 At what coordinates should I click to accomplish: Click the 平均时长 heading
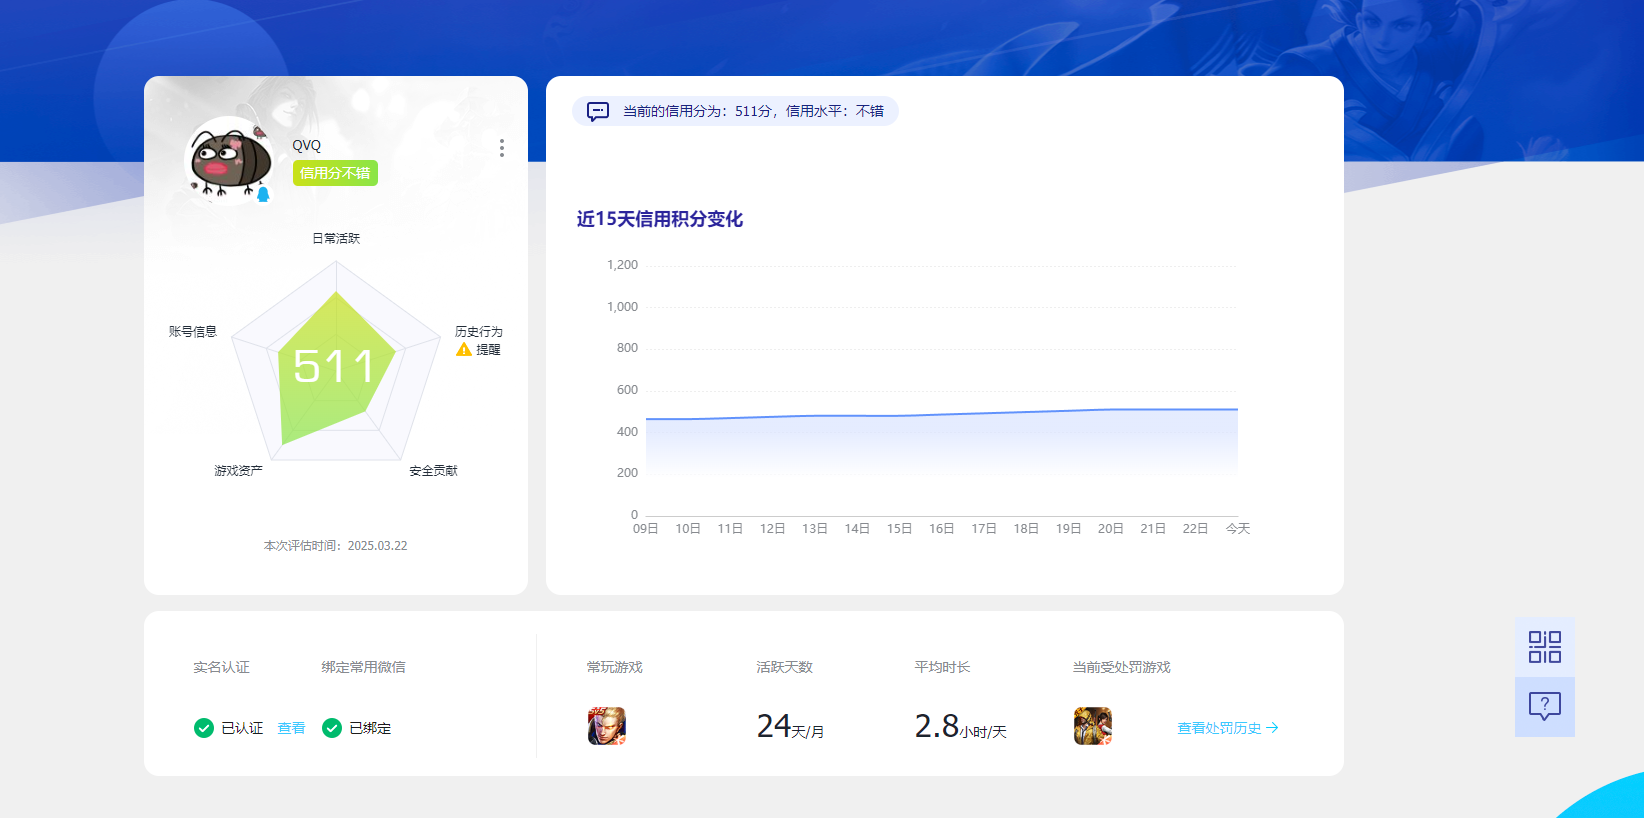click(943, 667)
